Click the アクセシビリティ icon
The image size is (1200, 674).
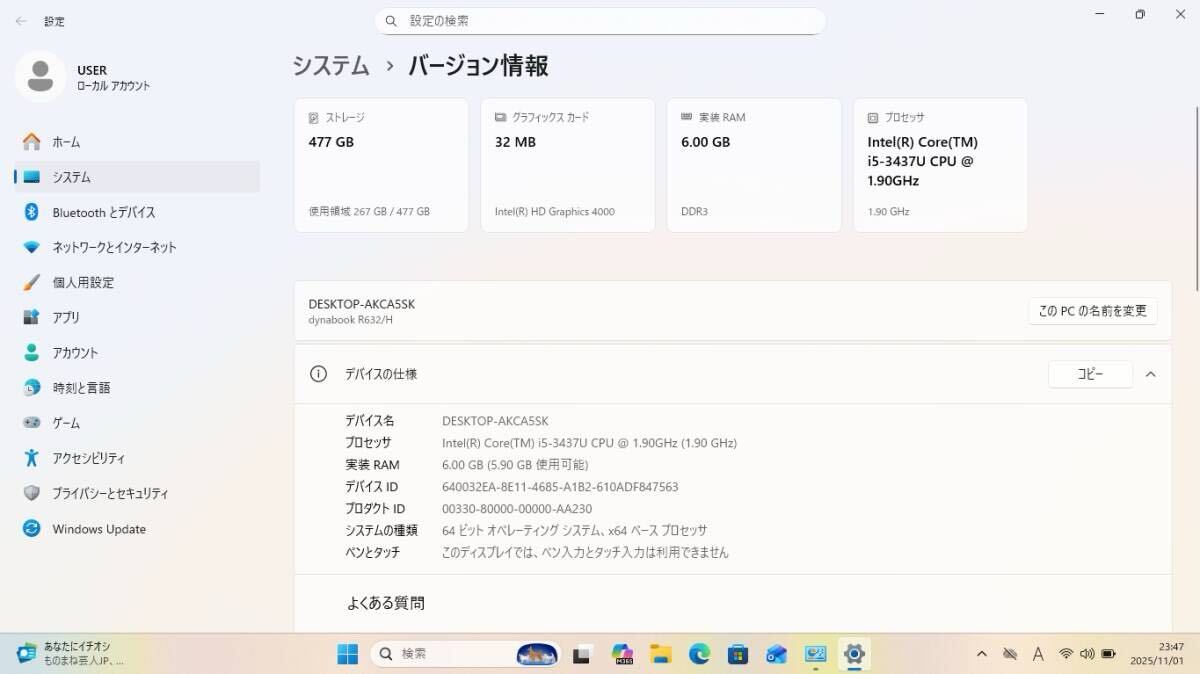(x=32, y=458)
